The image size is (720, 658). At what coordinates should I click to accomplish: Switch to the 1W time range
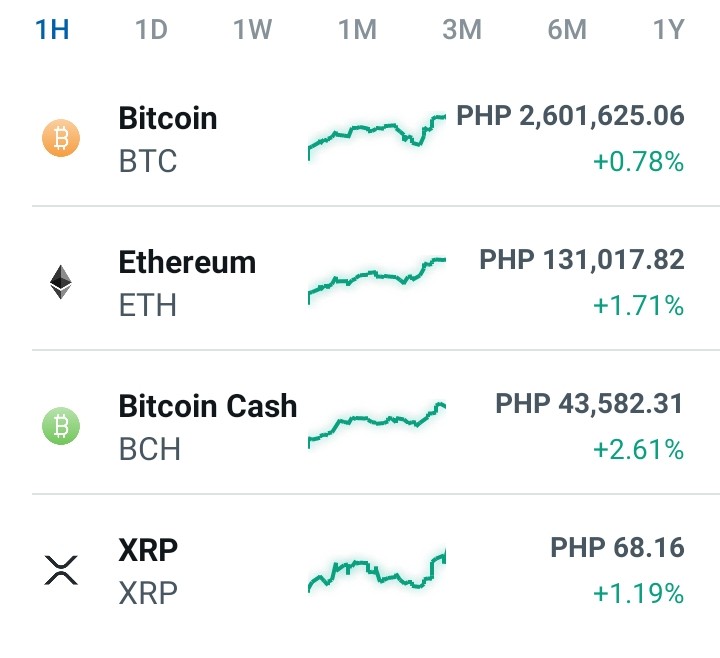coord(253,29)
